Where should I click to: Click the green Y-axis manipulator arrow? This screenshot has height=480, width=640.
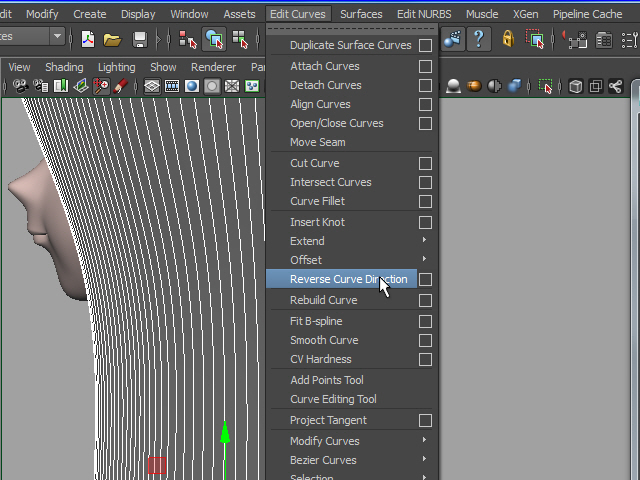(x=225, y=432)
